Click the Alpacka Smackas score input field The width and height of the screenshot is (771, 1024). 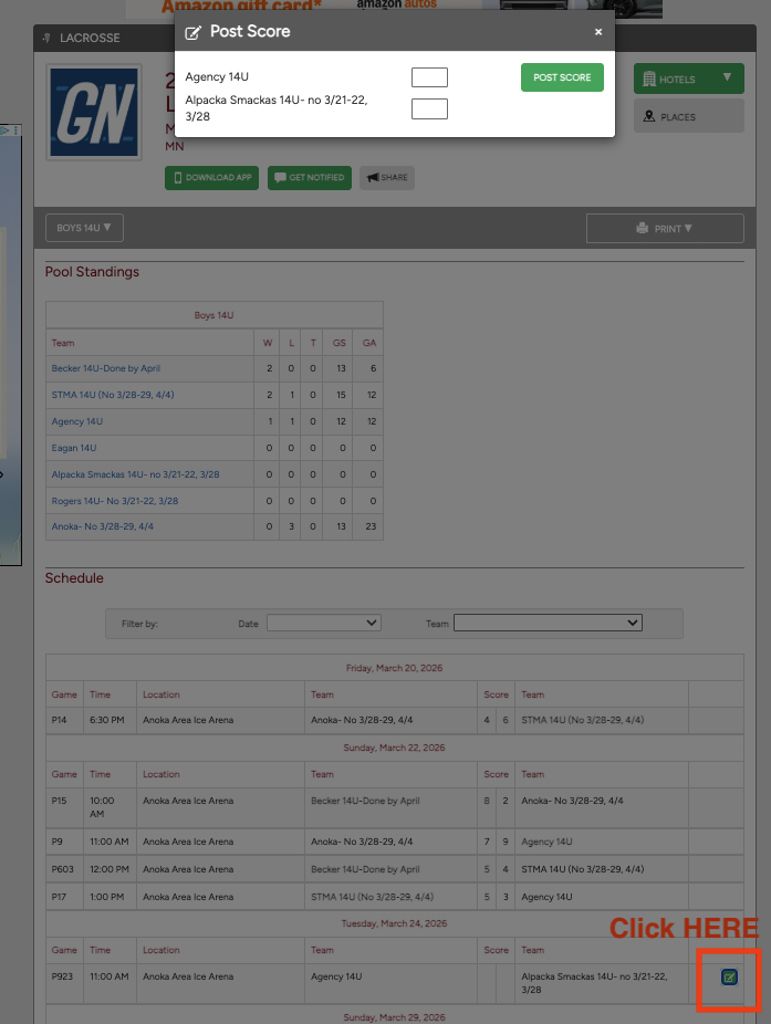click(429, 109)
